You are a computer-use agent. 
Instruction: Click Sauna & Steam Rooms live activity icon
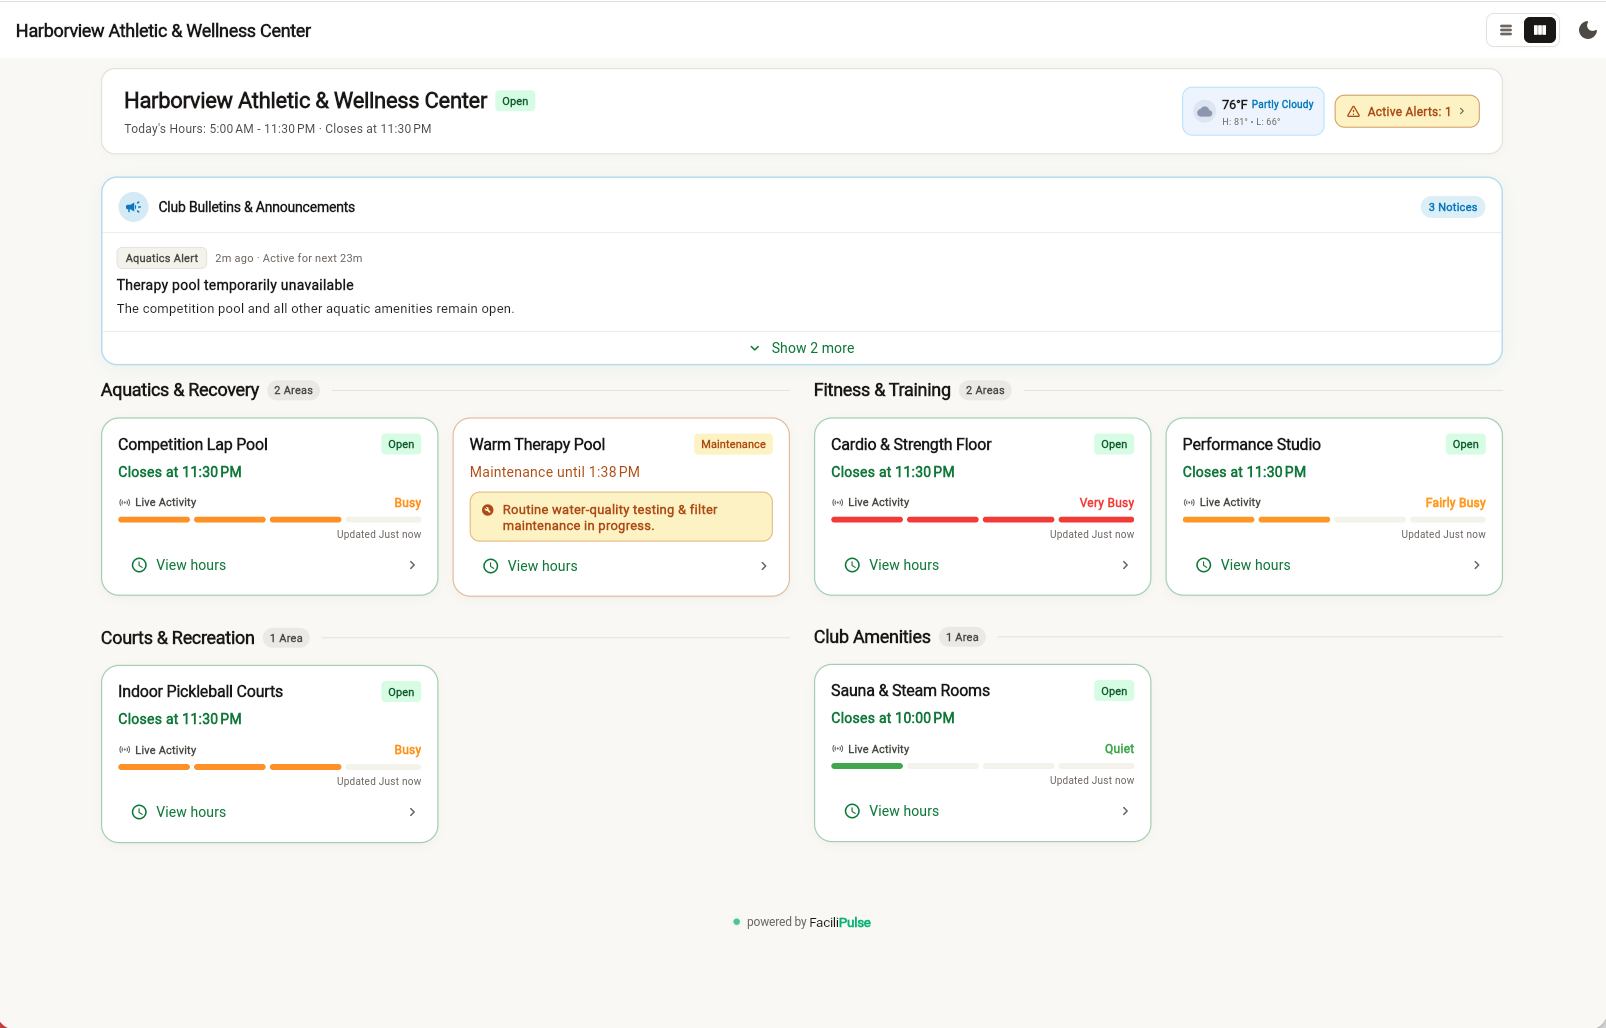(x=837, y=749)
